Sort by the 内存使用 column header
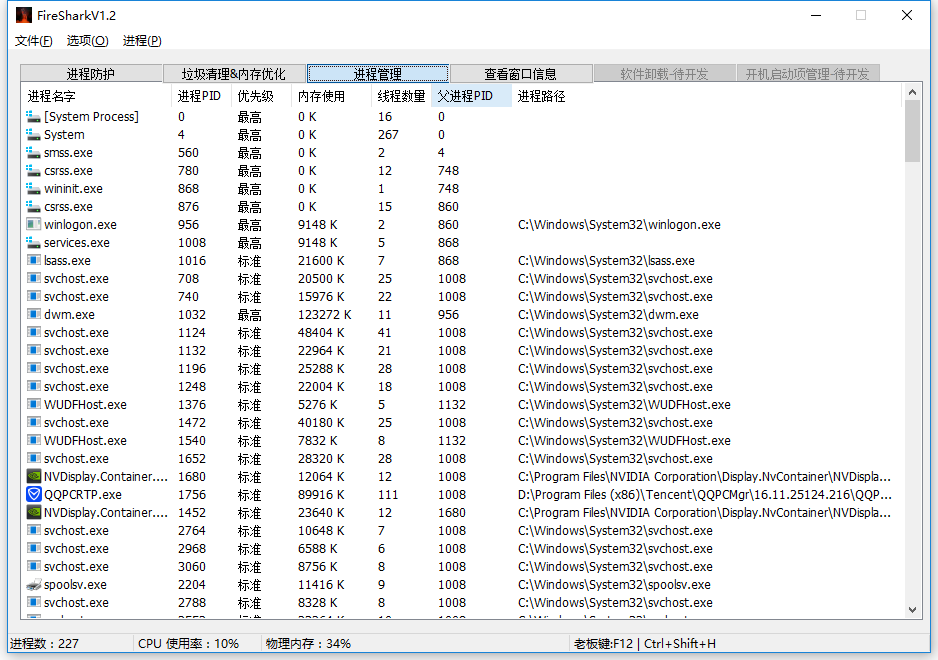938x660 pixels. tap(321, 96)
